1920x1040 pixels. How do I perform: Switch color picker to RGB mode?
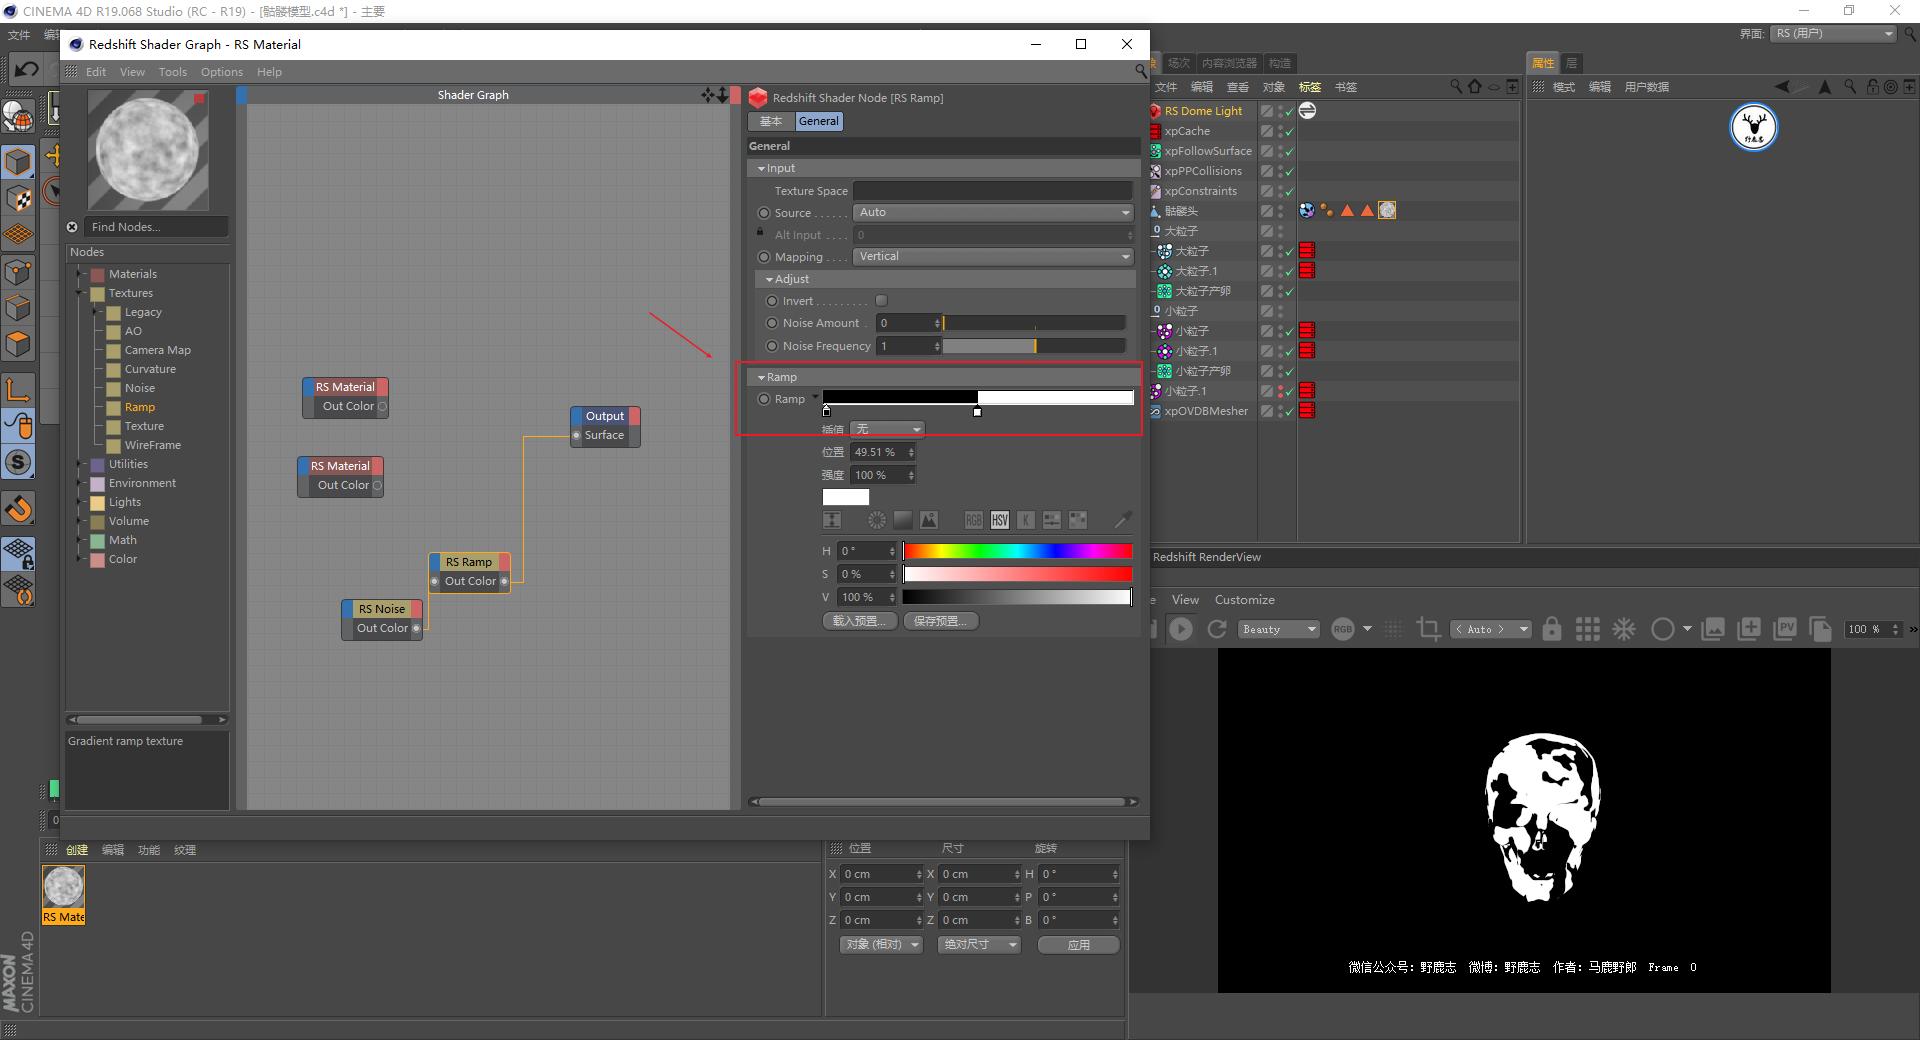pyautogui.click(x=973, y=520)
